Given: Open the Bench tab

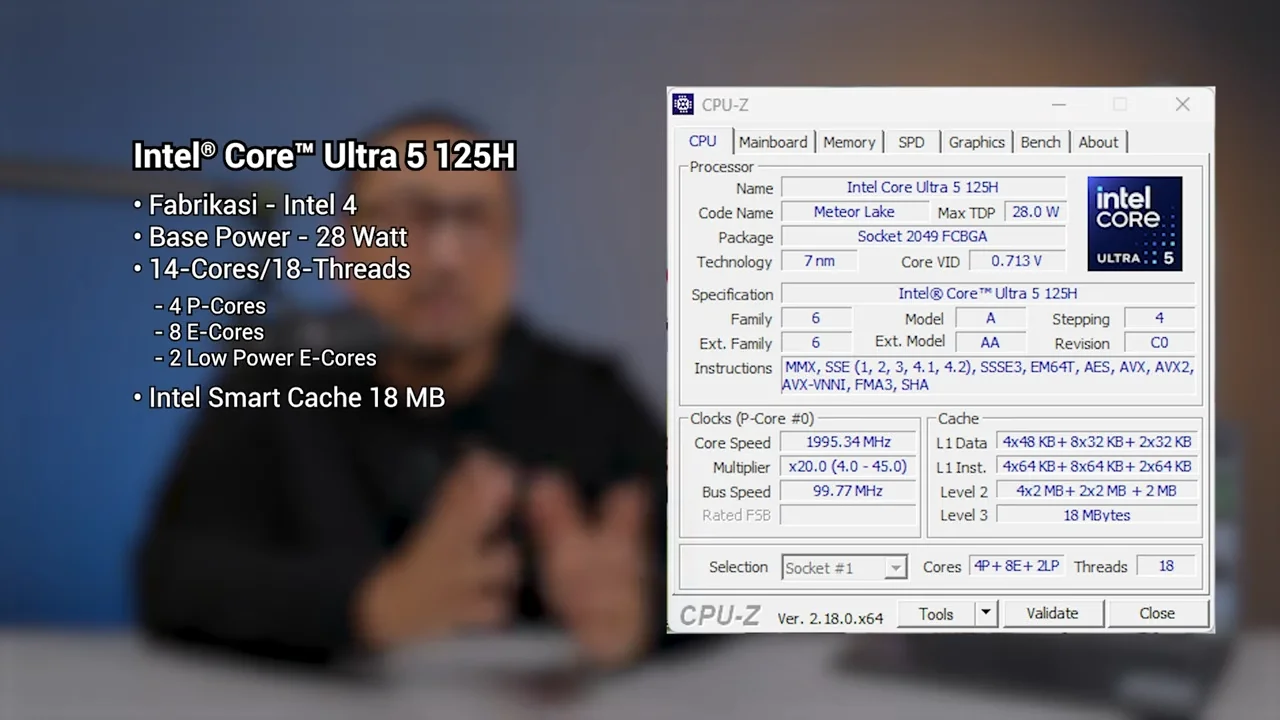Looking at the screenshot, I should tap(1040, 142).
